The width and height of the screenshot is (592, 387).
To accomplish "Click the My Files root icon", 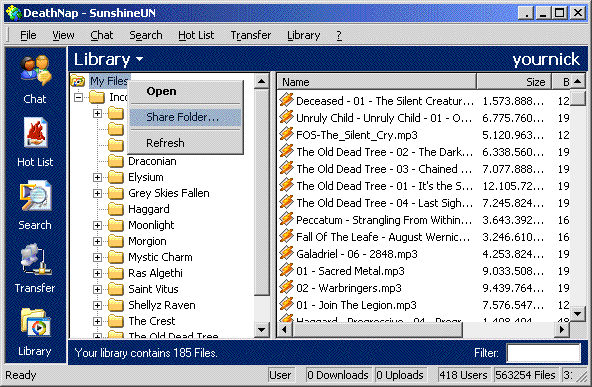I will click(x=78, y=81).
